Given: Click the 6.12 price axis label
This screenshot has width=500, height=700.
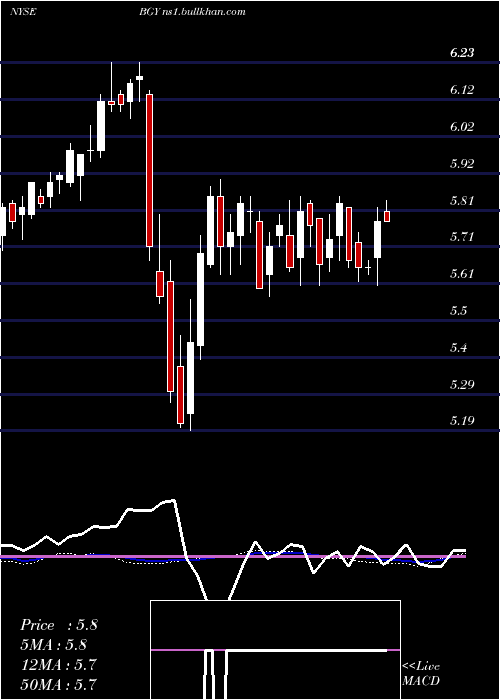Looking at the screenshot, I should [462, 90].
